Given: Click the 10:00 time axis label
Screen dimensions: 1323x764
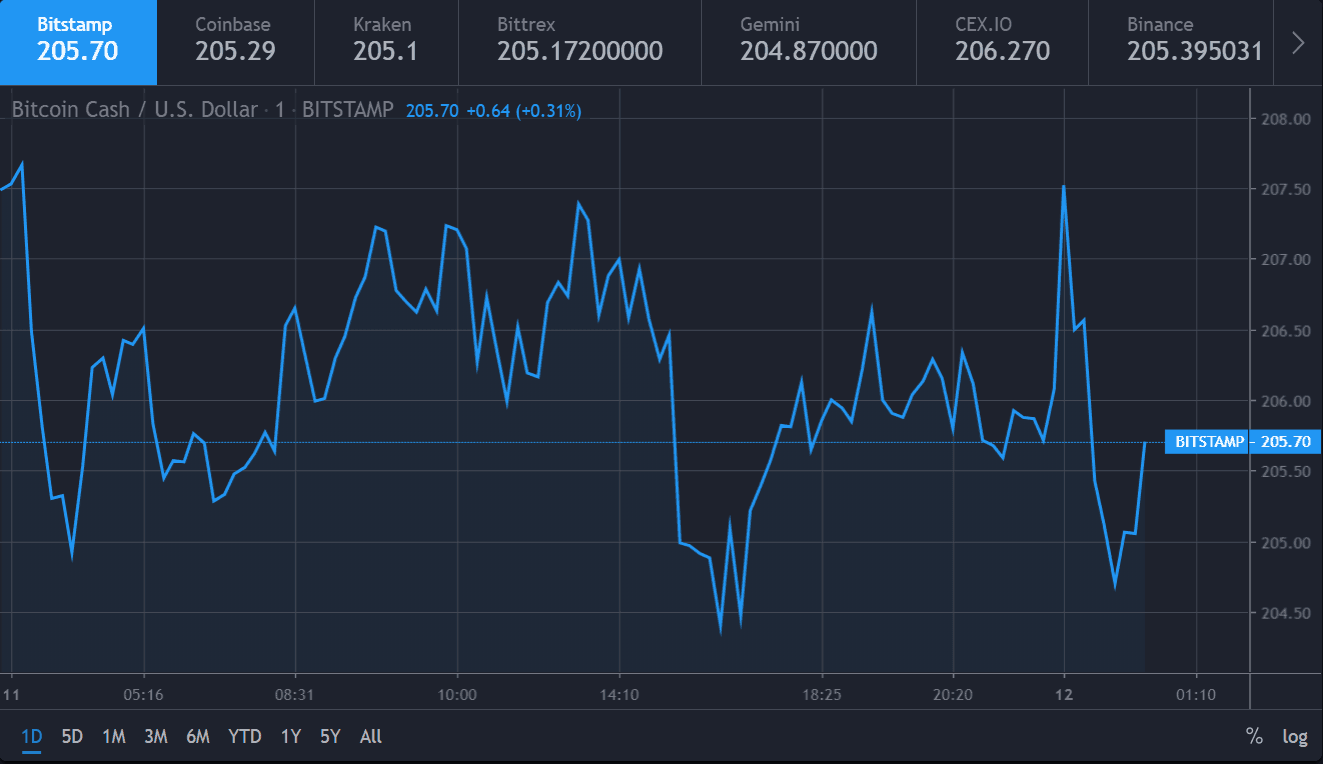Looking at the screenshot, I should tap(457, 694).
